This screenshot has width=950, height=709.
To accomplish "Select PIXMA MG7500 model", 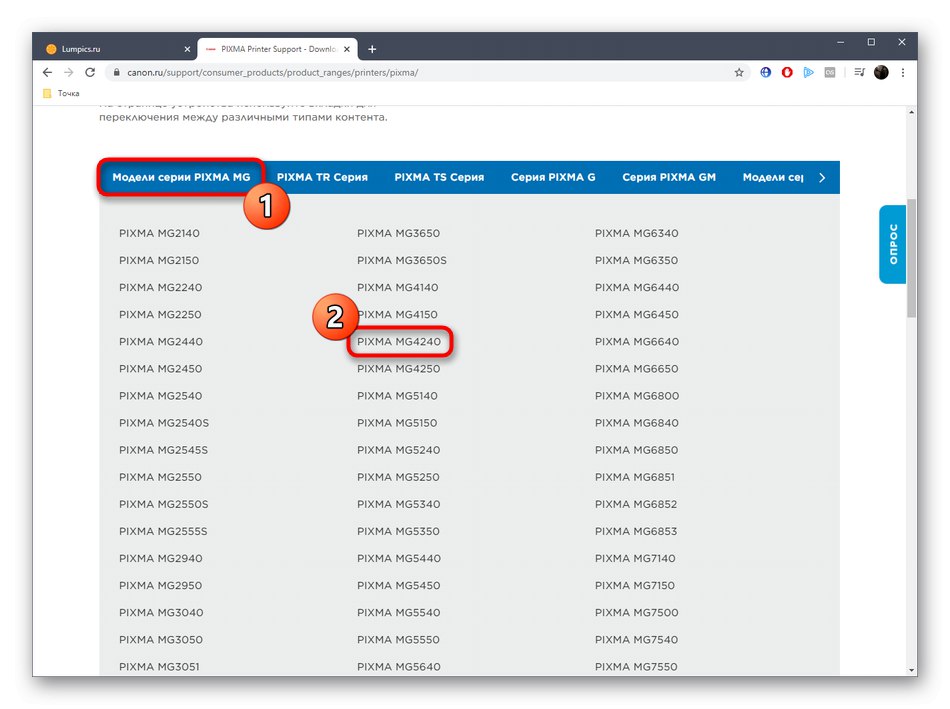I will 637,613.
